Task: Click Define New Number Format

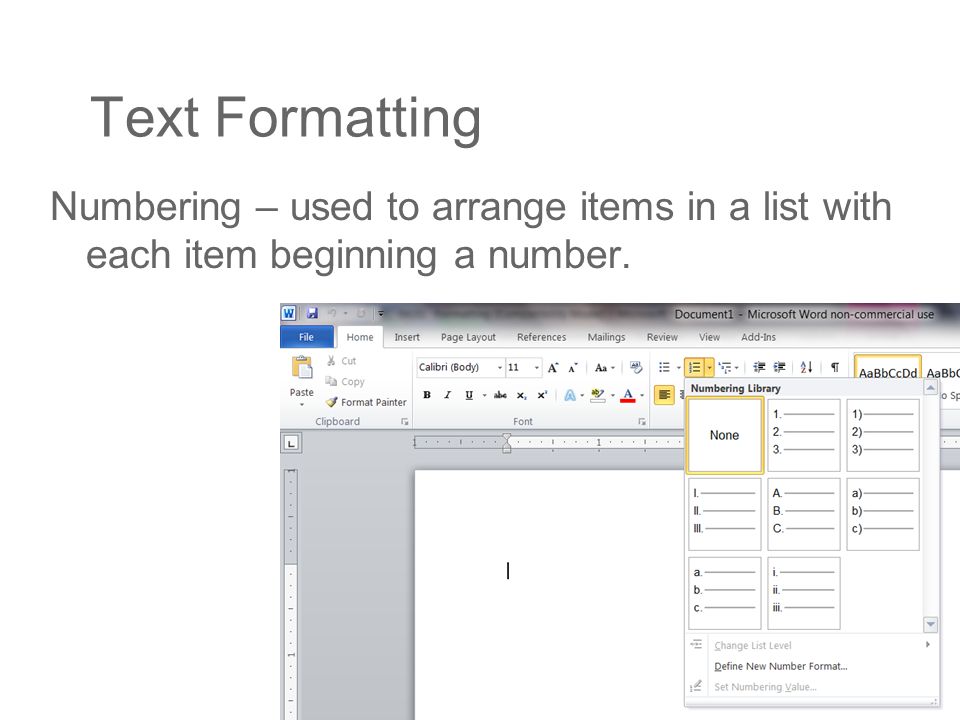Action: [811, 666]
